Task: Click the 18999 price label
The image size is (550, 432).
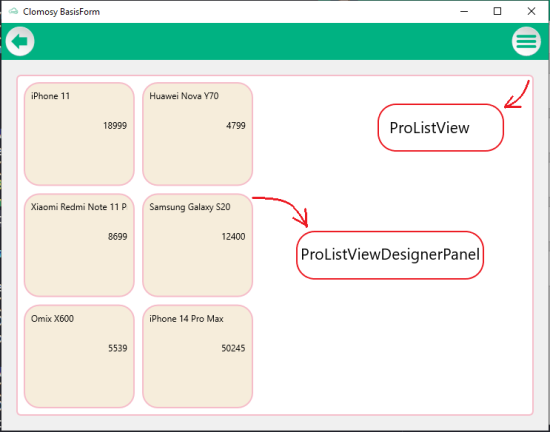Action: (115, 126)
